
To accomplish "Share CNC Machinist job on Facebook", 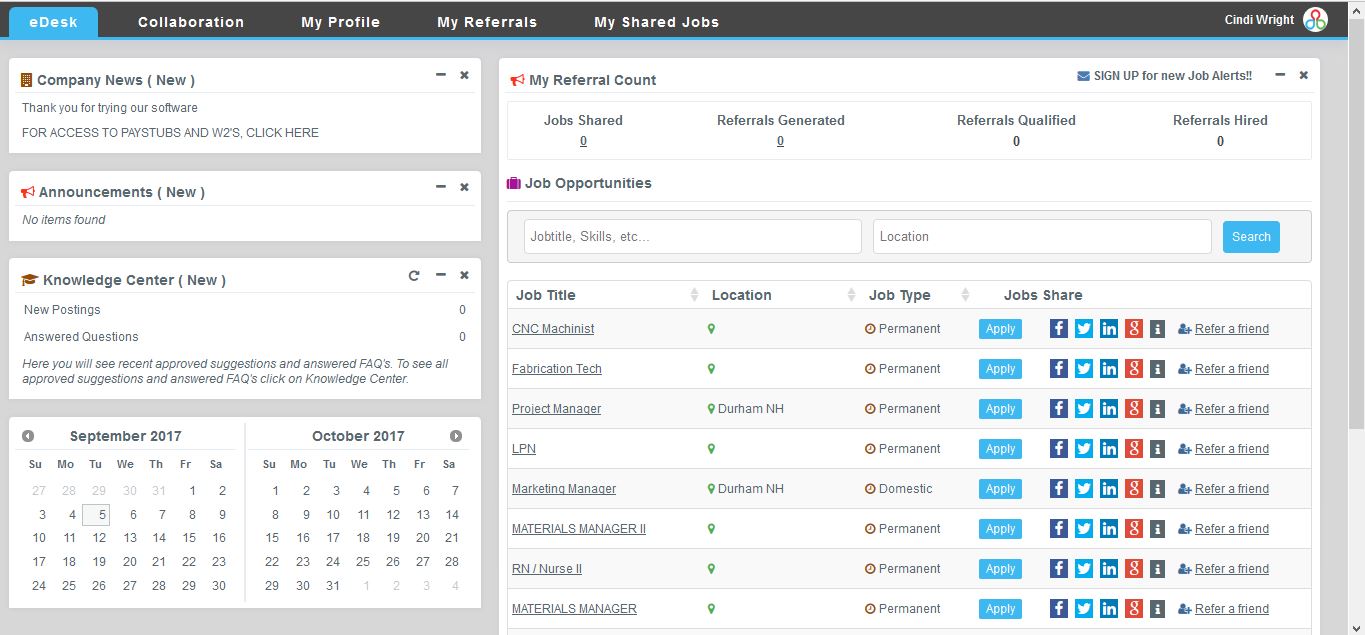I will coord(1059,329).
